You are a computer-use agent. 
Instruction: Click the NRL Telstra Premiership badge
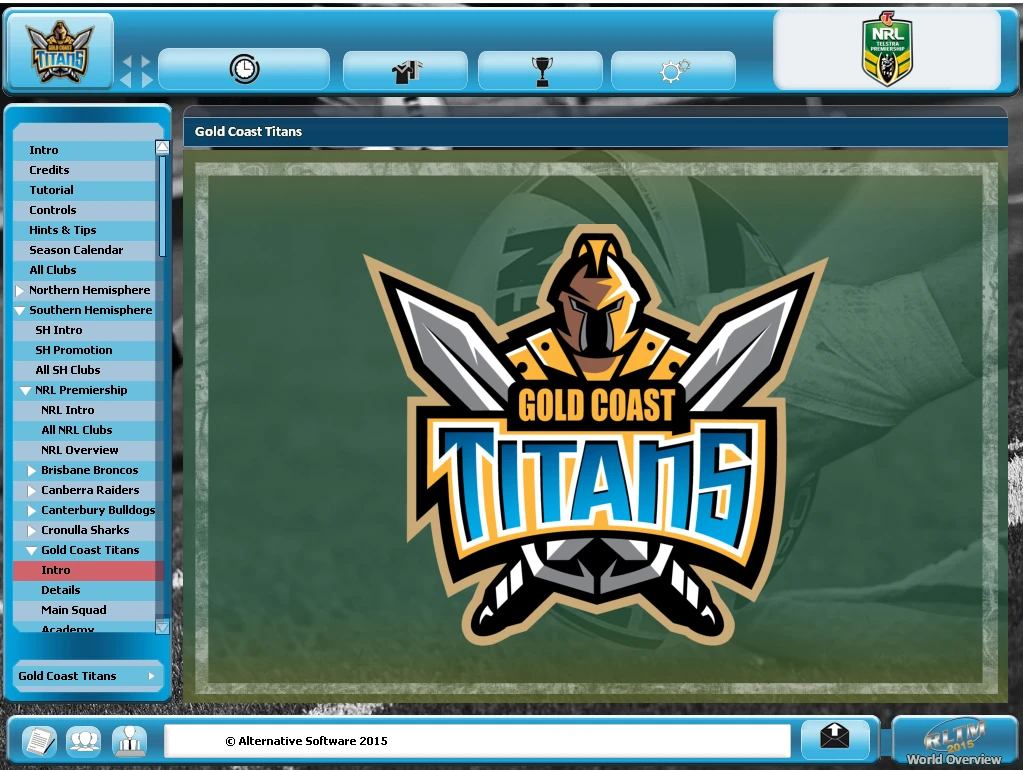tap(887, 50)
